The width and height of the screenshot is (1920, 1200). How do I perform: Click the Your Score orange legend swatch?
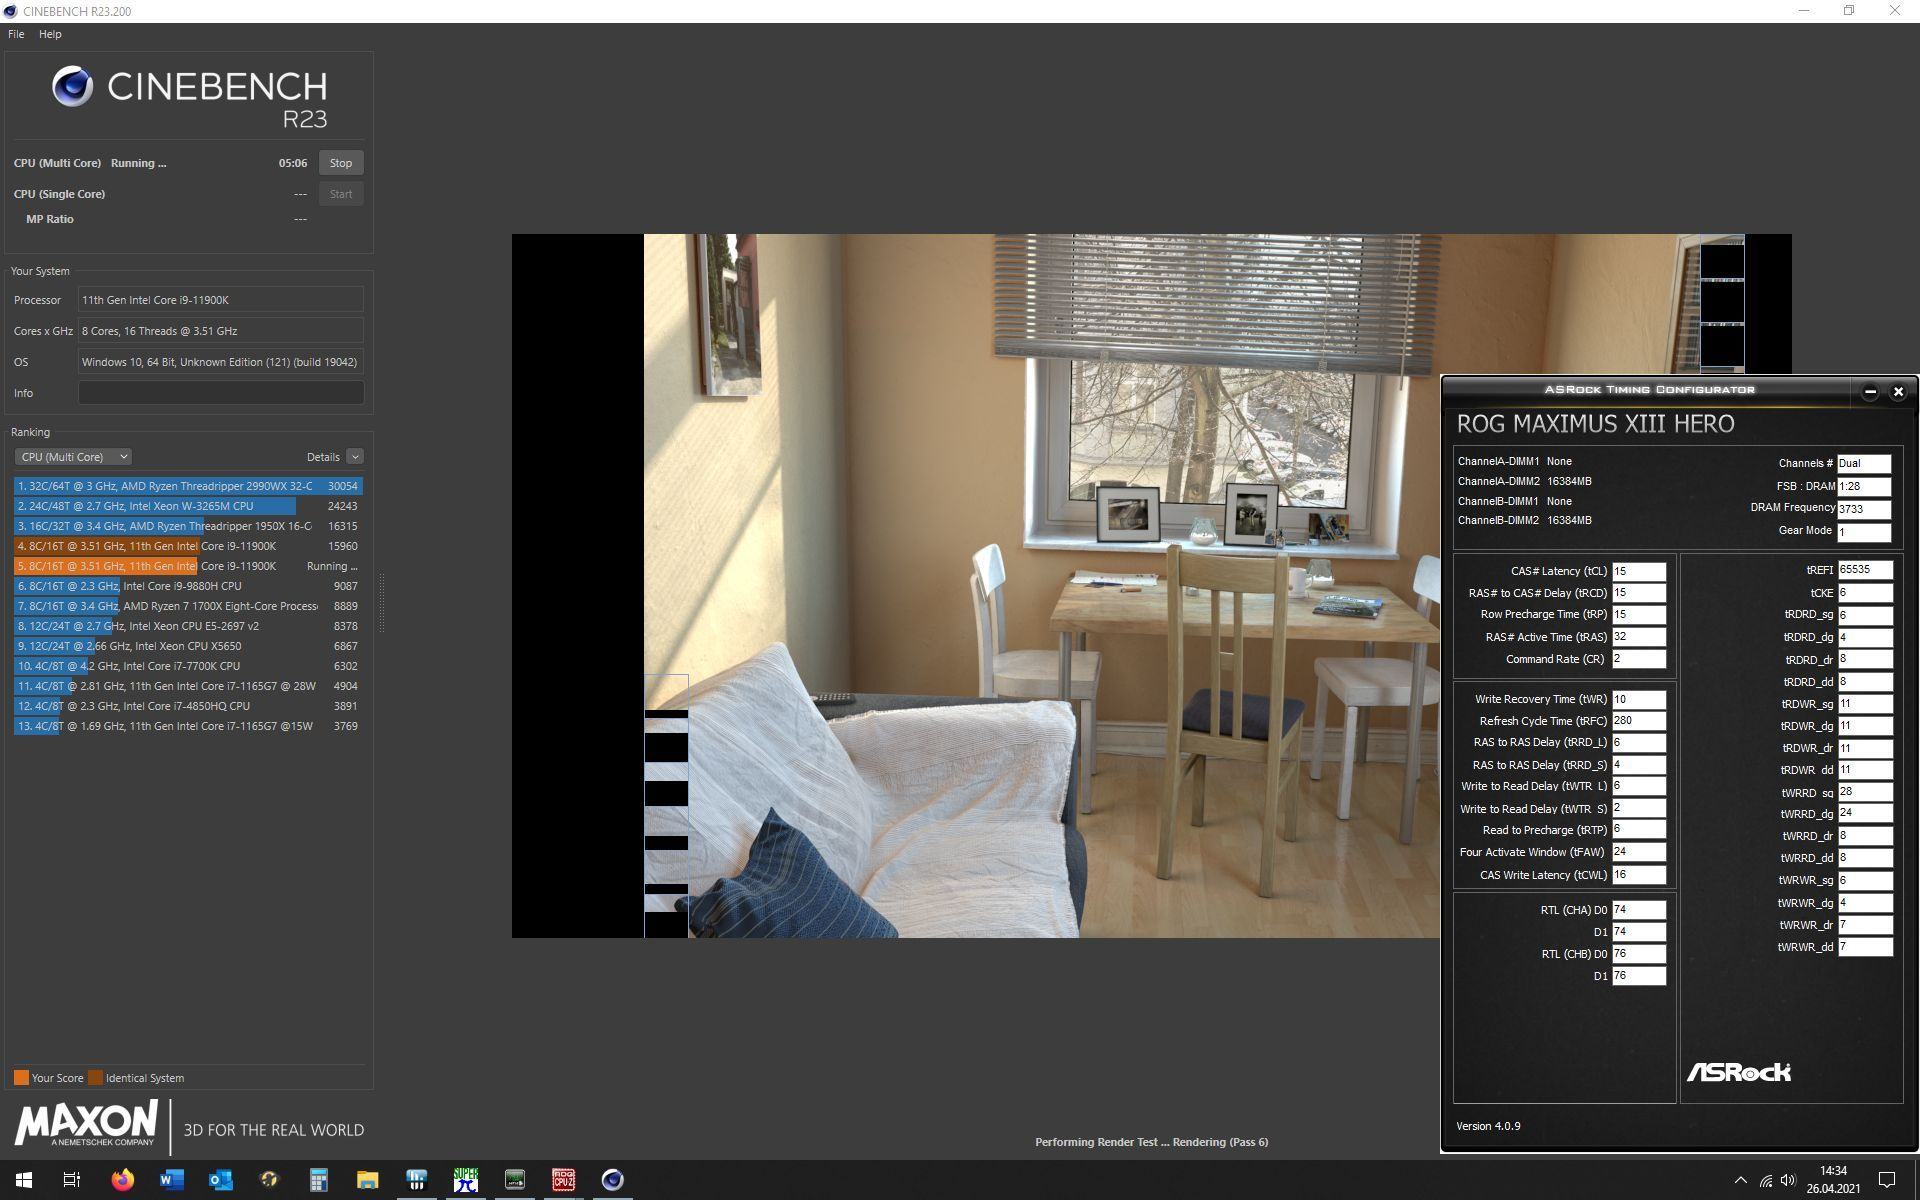tap(21, 1078)
